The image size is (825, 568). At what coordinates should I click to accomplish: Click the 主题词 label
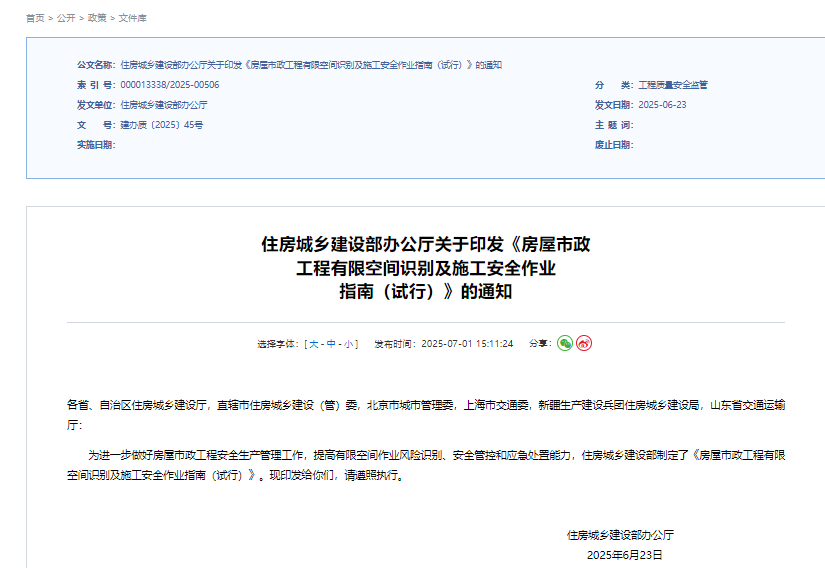(x=614, y=125)
